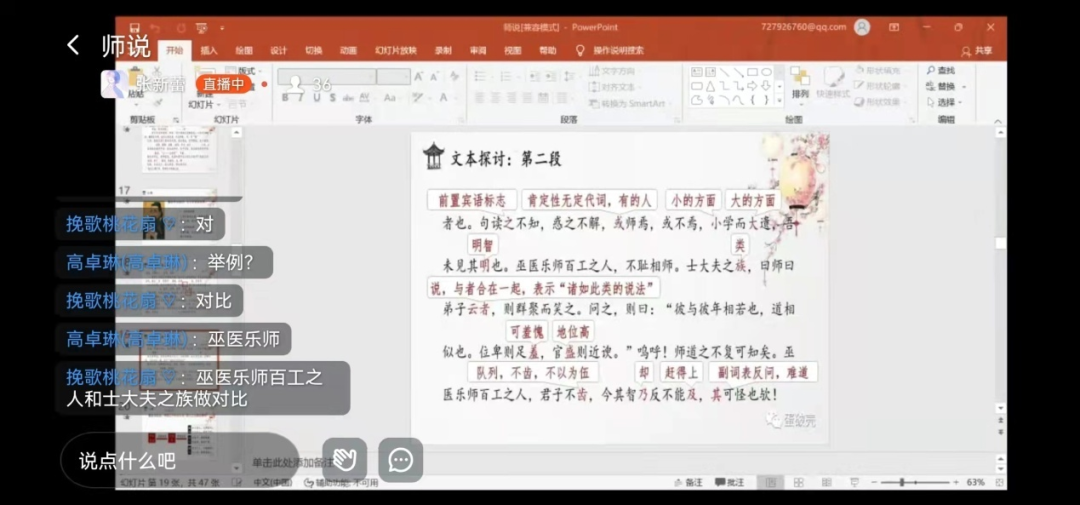1080x505 pixels.
Task: Click Undo in quick access toolbar
Action: coord(156,28)
